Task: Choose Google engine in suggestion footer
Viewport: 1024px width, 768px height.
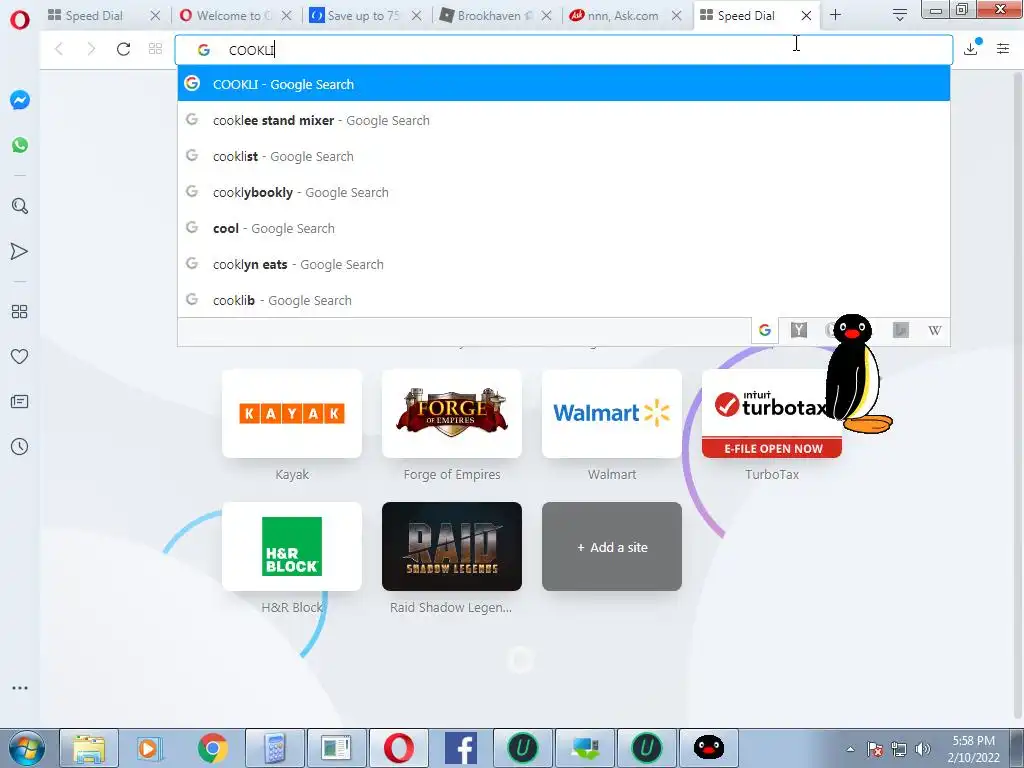Action: tap(765, 330)
